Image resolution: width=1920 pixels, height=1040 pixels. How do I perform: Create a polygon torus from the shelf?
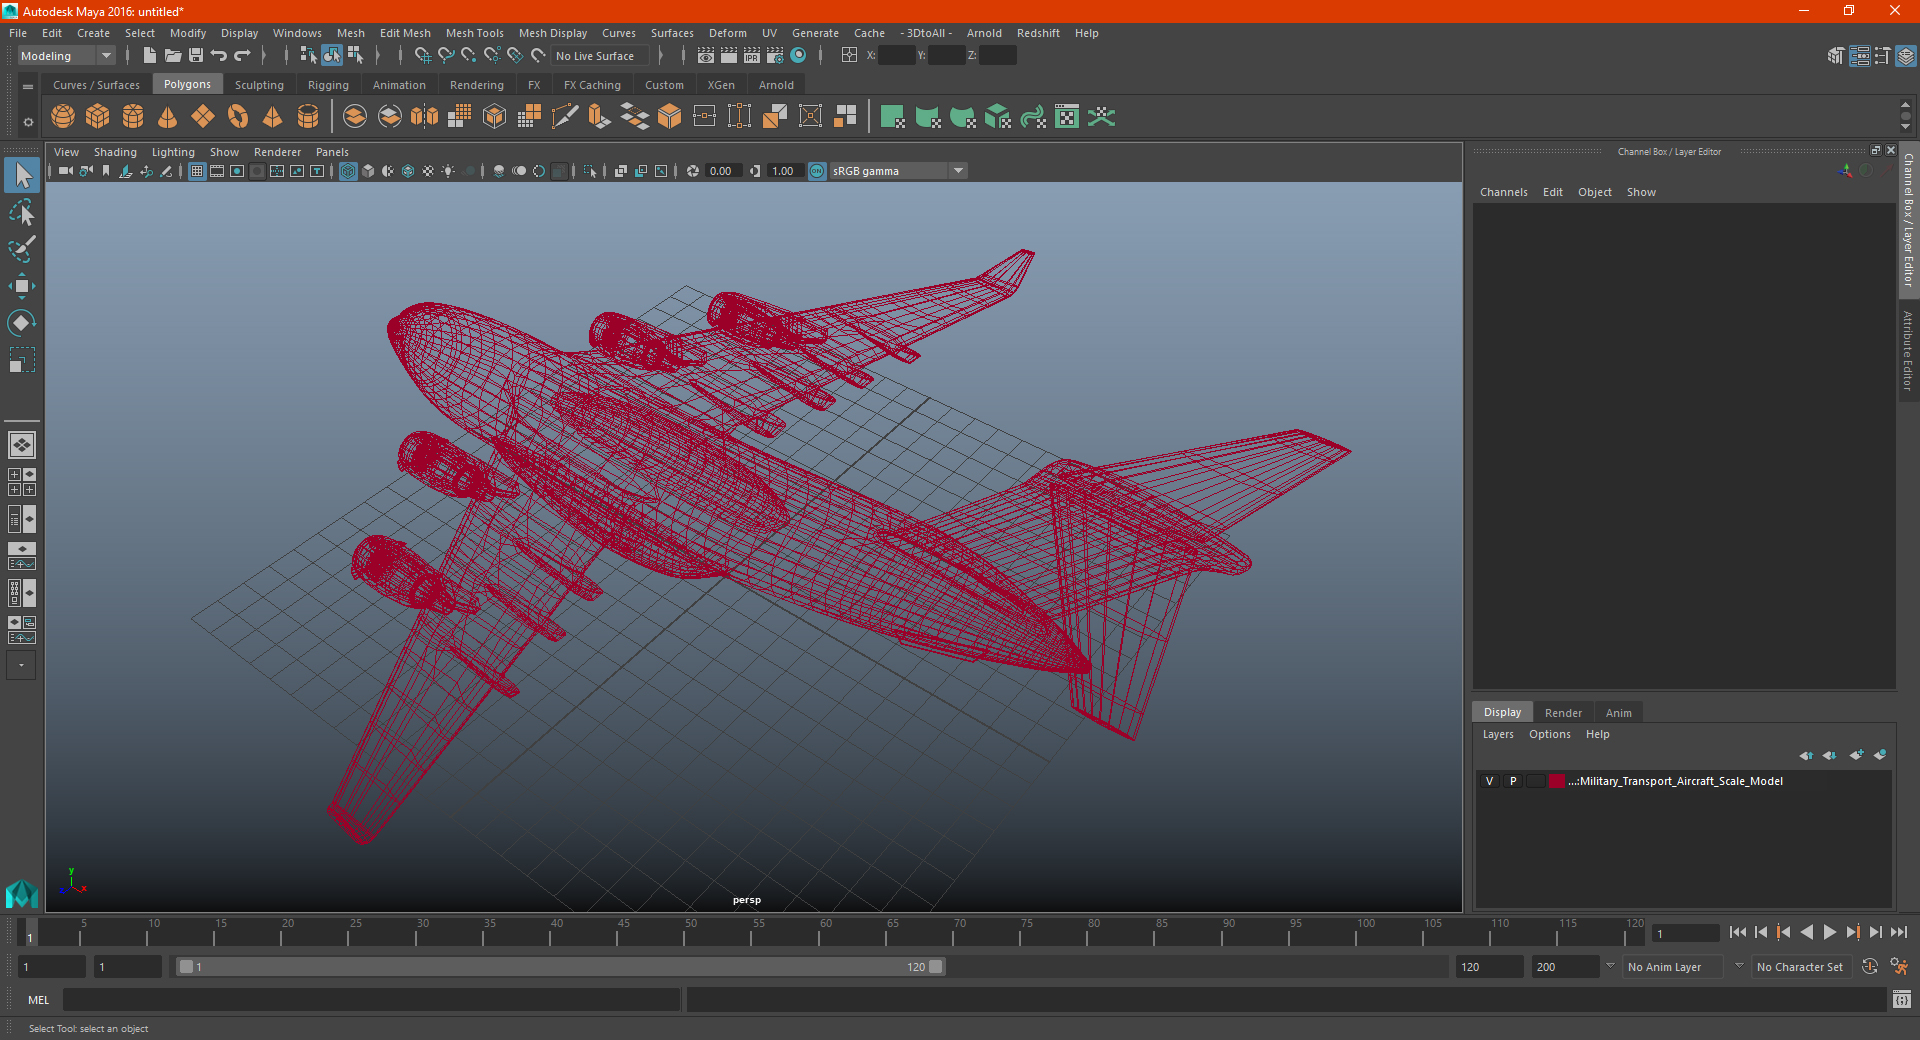238,117
